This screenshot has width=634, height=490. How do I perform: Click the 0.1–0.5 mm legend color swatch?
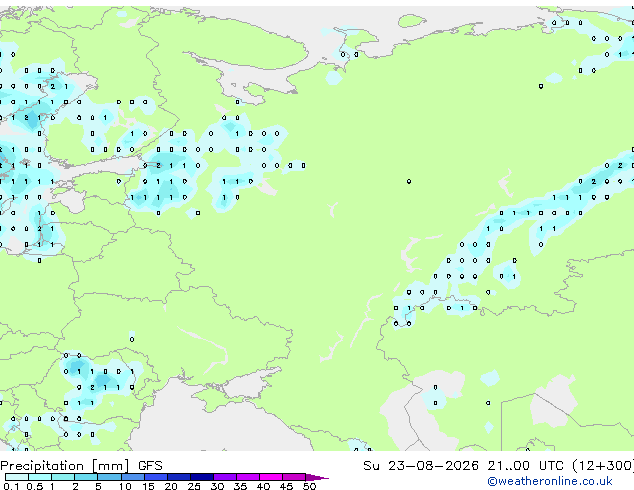pos(17,477)
